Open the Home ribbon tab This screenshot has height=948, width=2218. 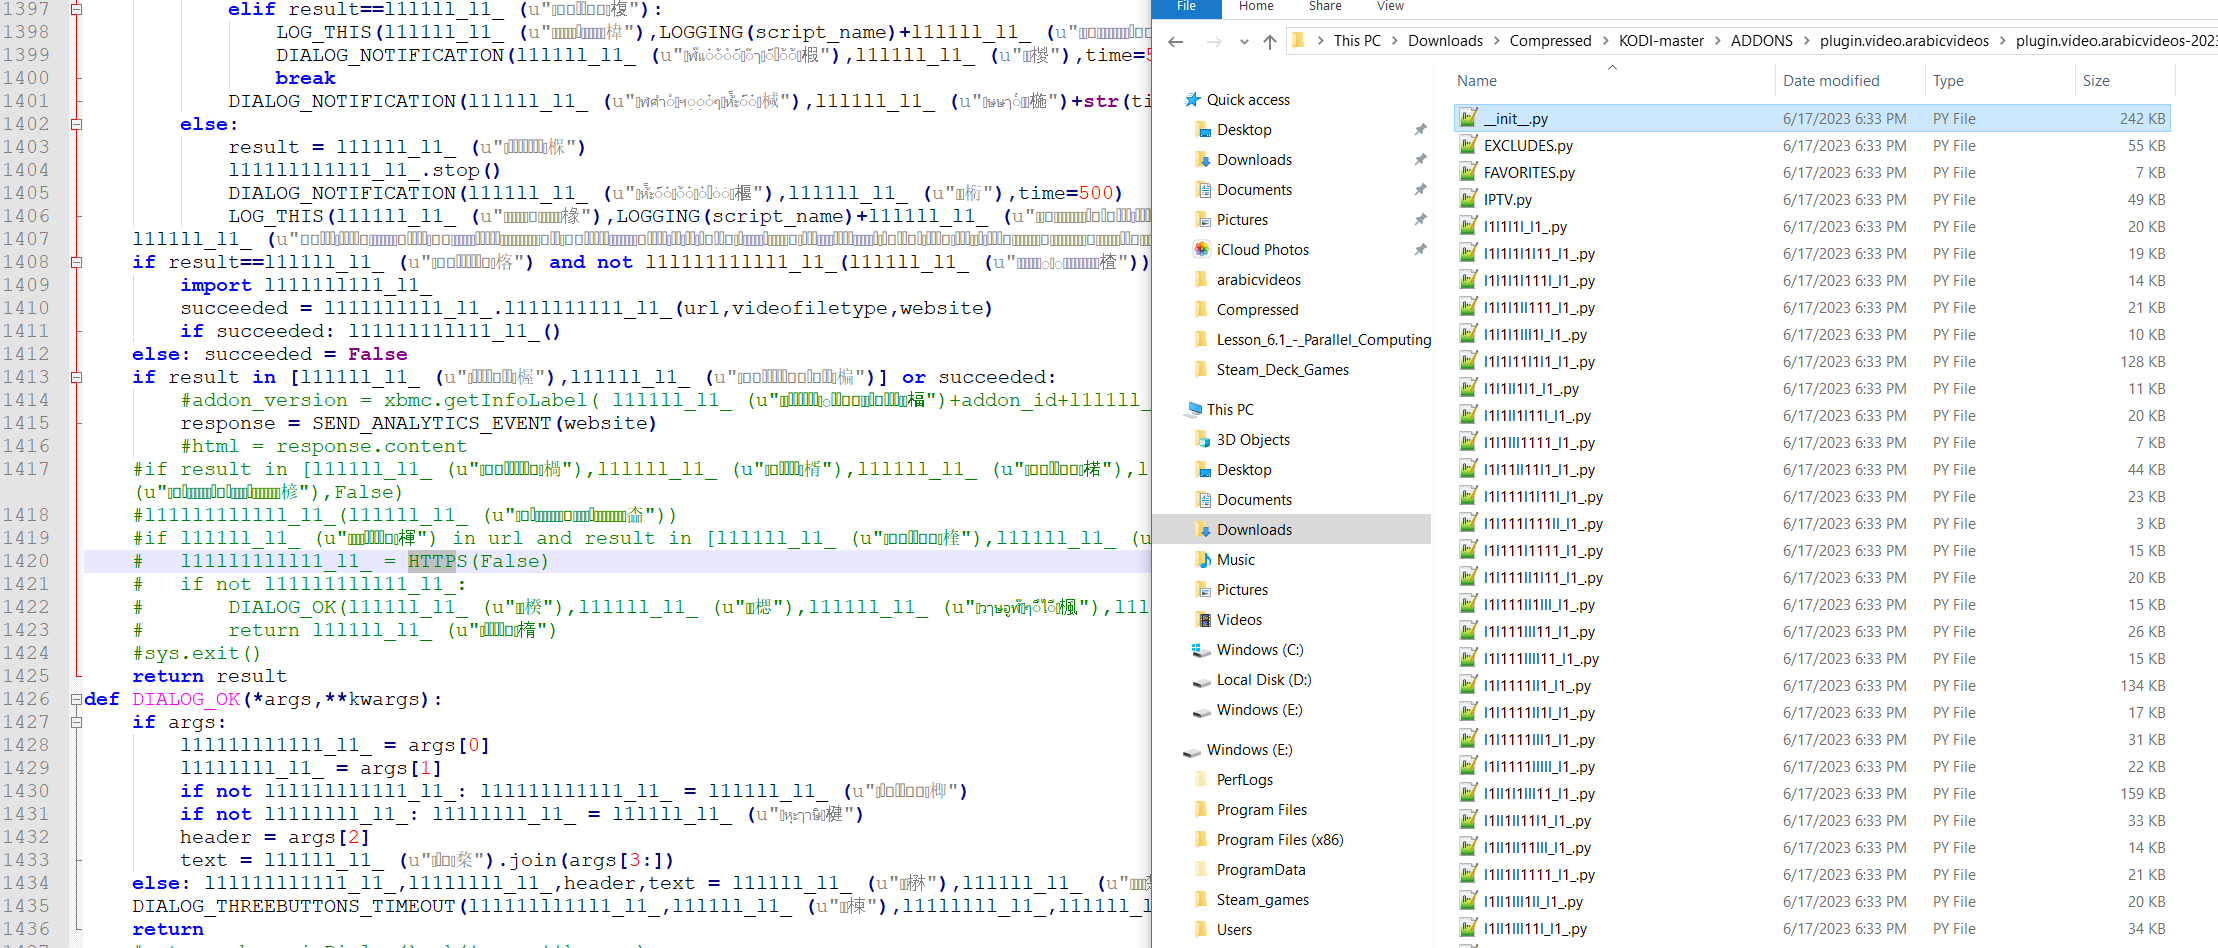coord(1256,7)
